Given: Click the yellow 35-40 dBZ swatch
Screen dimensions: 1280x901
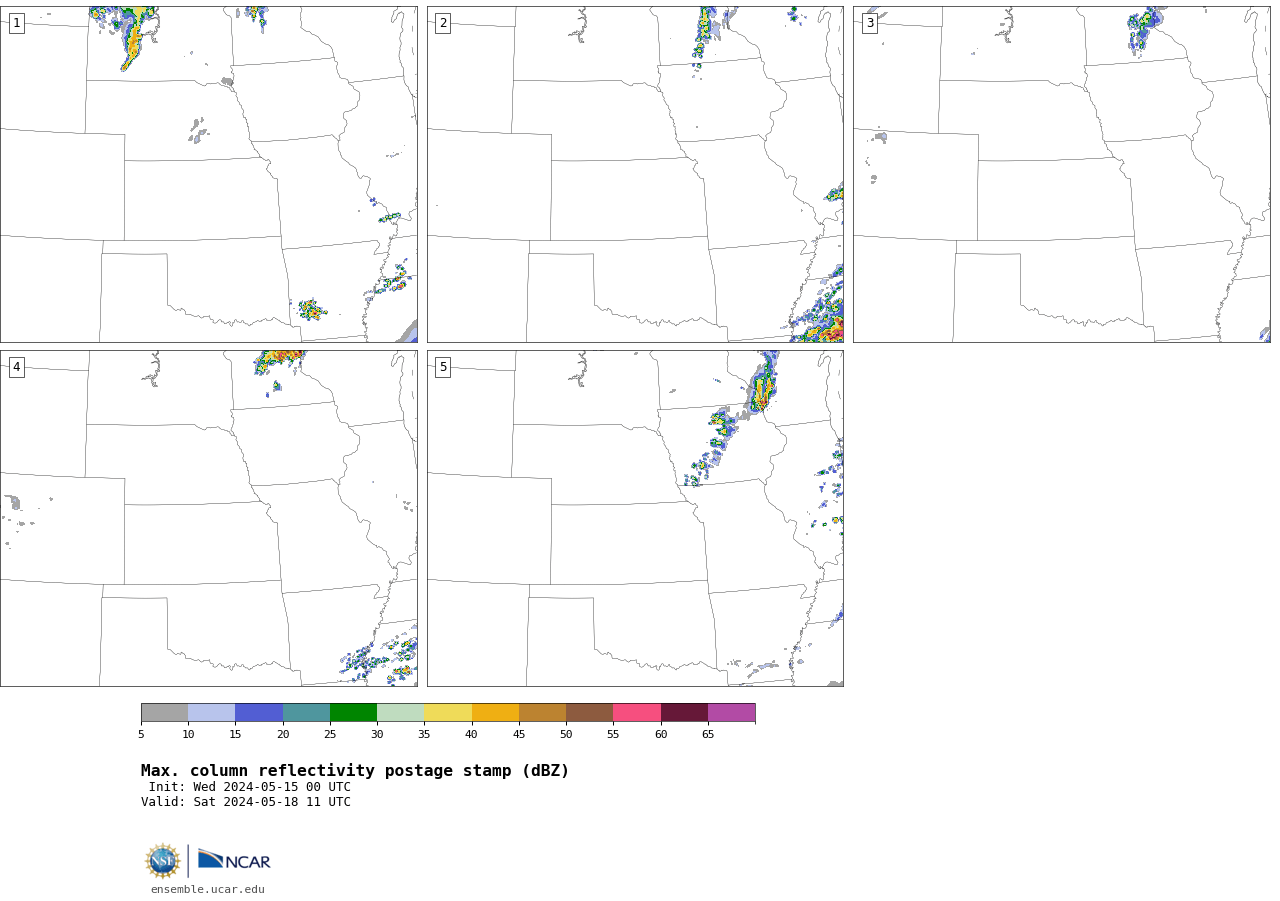Looking at the screenshot, I should click(x=448, y=713).
